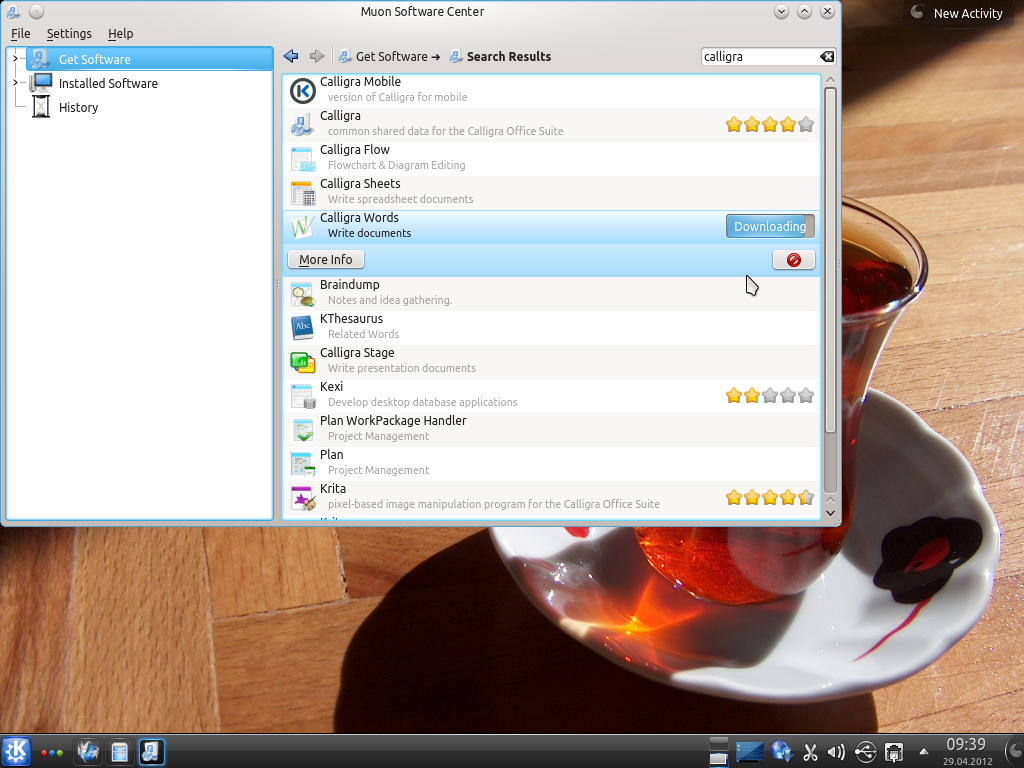The width and height of the screenshot is (1024, 768).
Task: Click the vertical scrollbar thumb
Action: coord(830,259)
